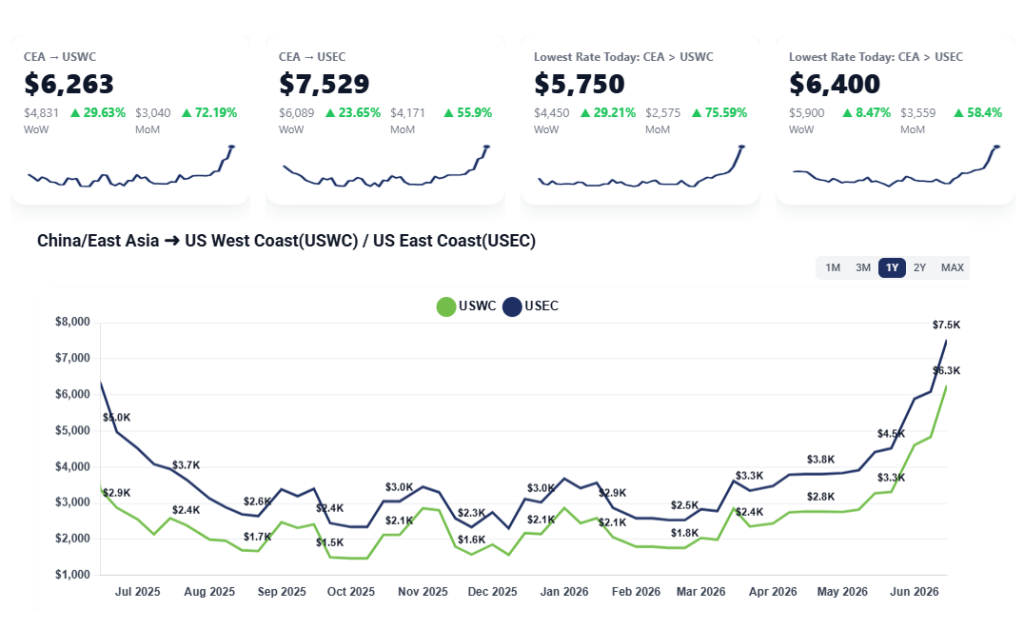Click the $4,831 previous week value
Screen dimensions: 1024x630
41,113
